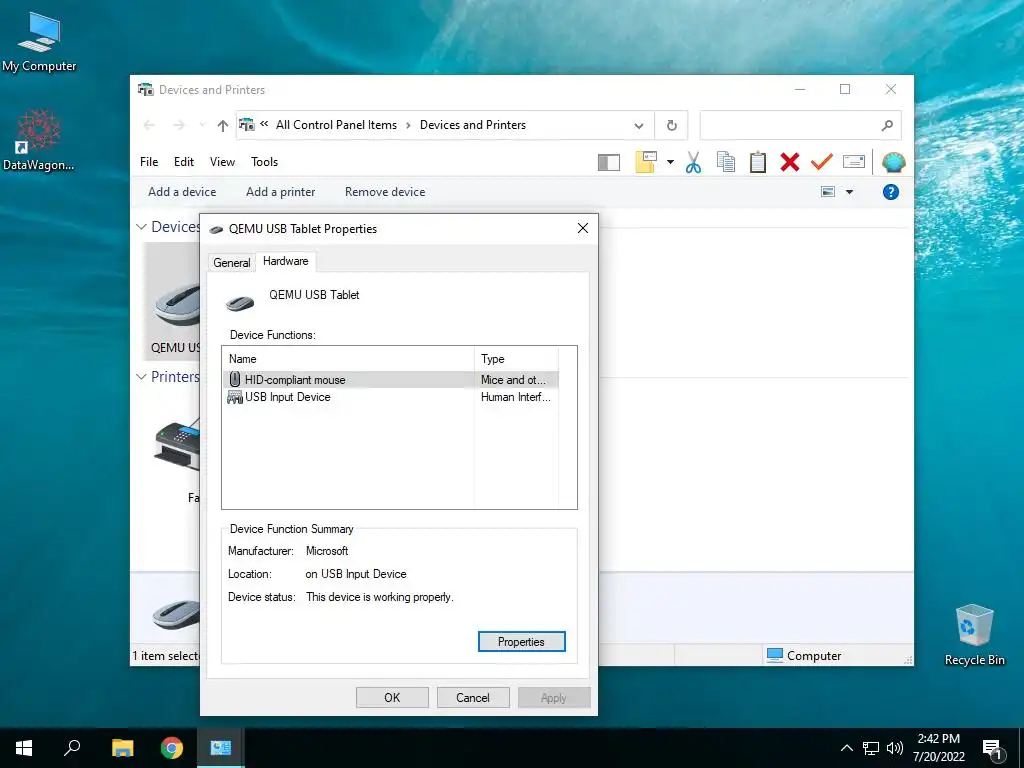The image size is (1024, 768).
Task: Open the View menu
Action: point(222,162)
